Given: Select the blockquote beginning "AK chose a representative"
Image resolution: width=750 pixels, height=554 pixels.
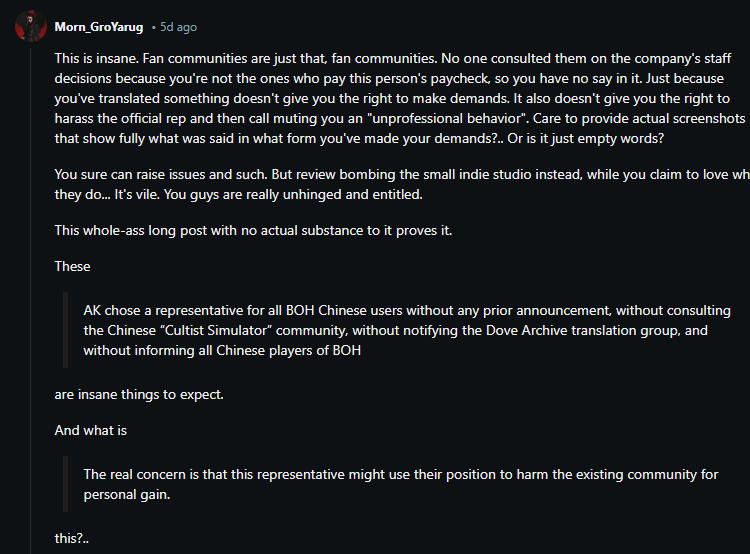Looking at the screenshot, I should point(407,330).
